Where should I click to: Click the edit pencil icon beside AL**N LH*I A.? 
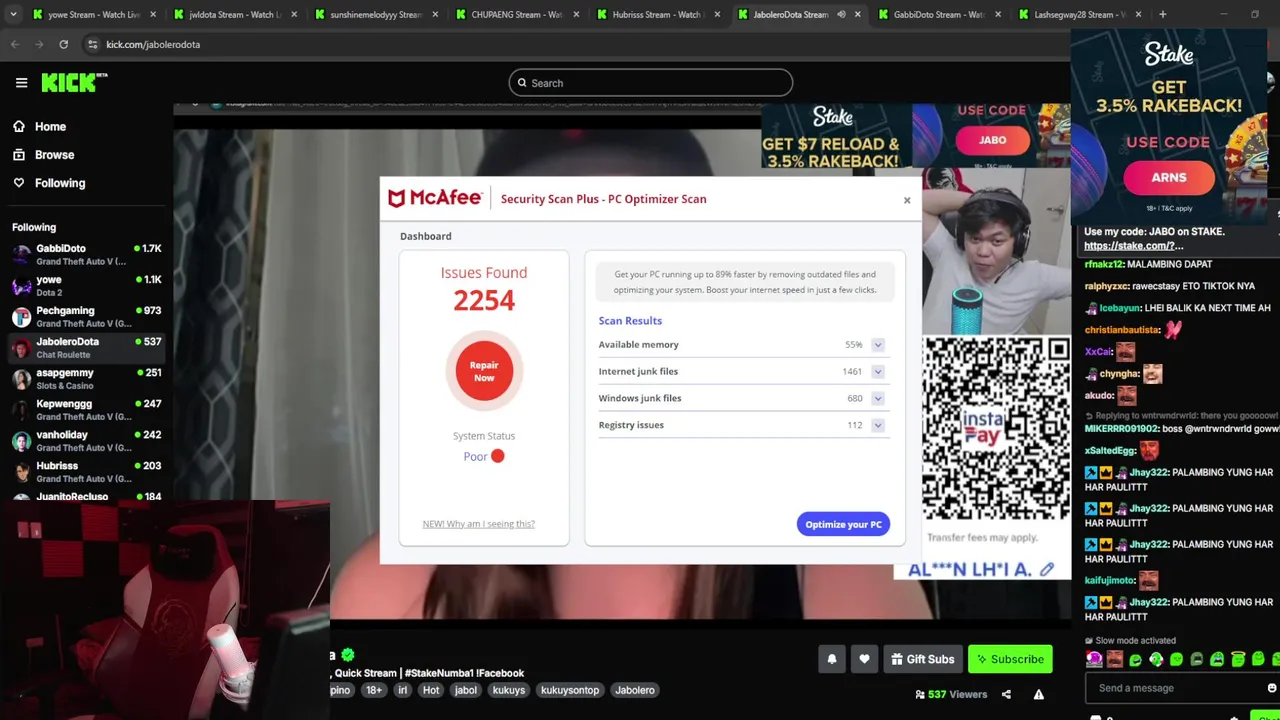tap(1046, 569)
